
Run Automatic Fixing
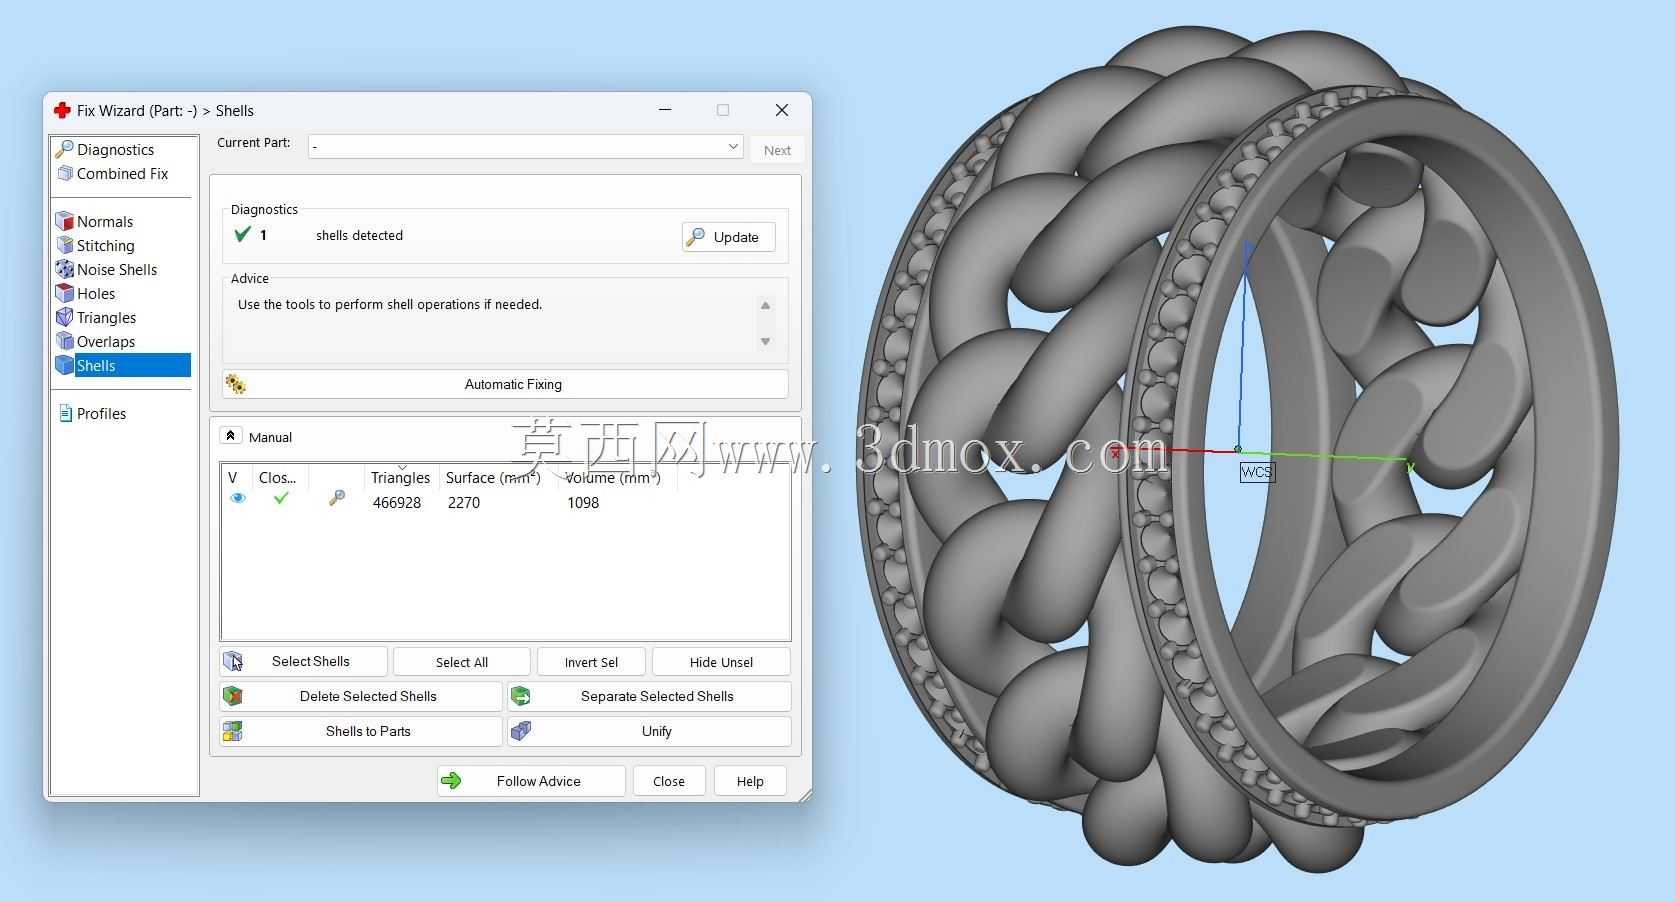pos(505,384)
